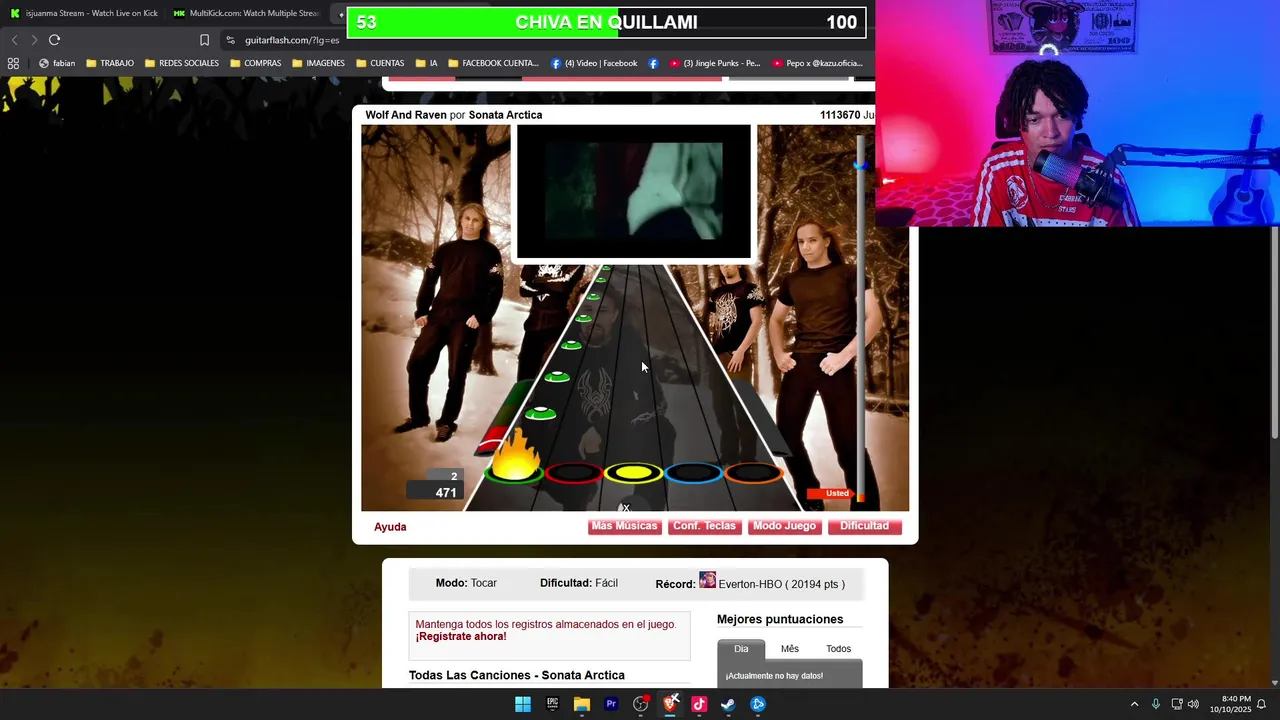This screenshot has width=1280, height=720.
Task: Click the Todas Las Canciones - Sonata Arctica heading
Action: (x=517, y=675)
